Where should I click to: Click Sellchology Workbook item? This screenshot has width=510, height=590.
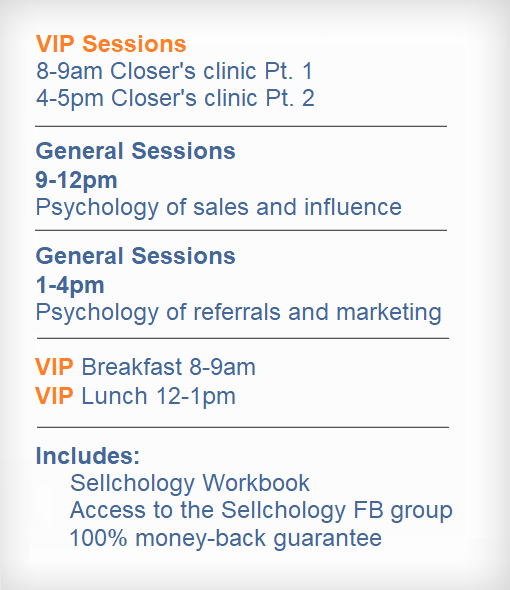[190, 483]
